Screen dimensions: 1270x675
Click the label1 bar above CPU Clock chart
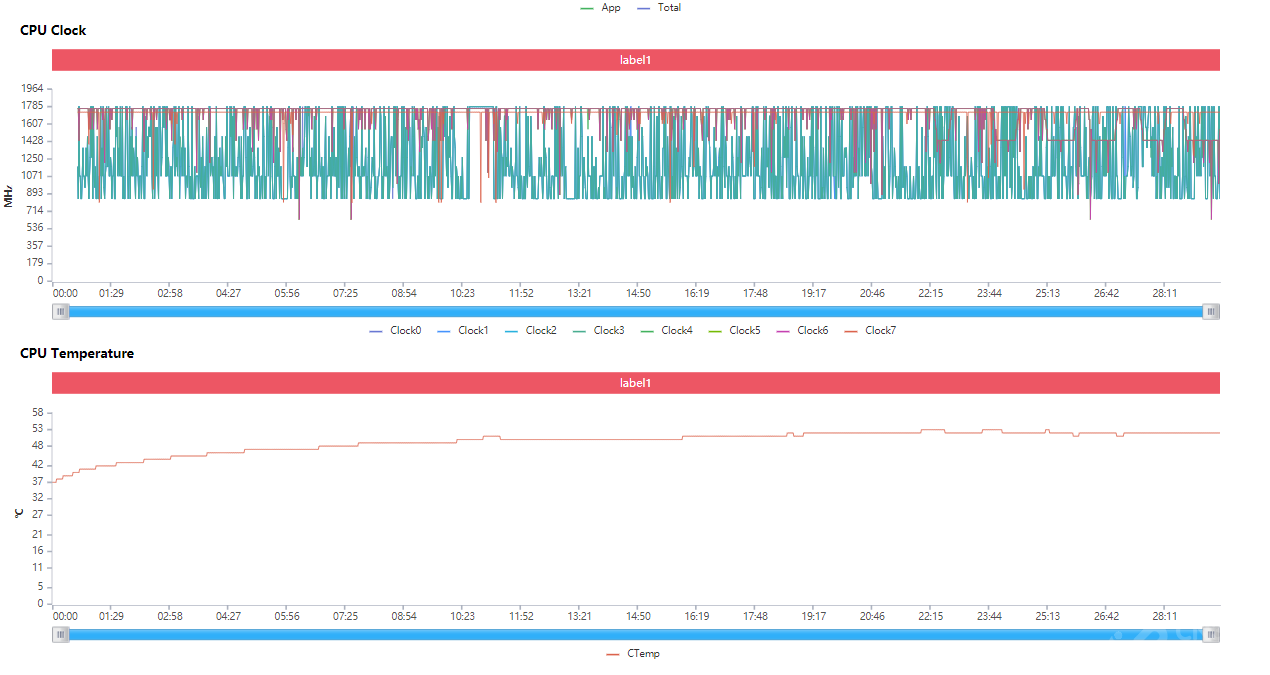[635, 60]
